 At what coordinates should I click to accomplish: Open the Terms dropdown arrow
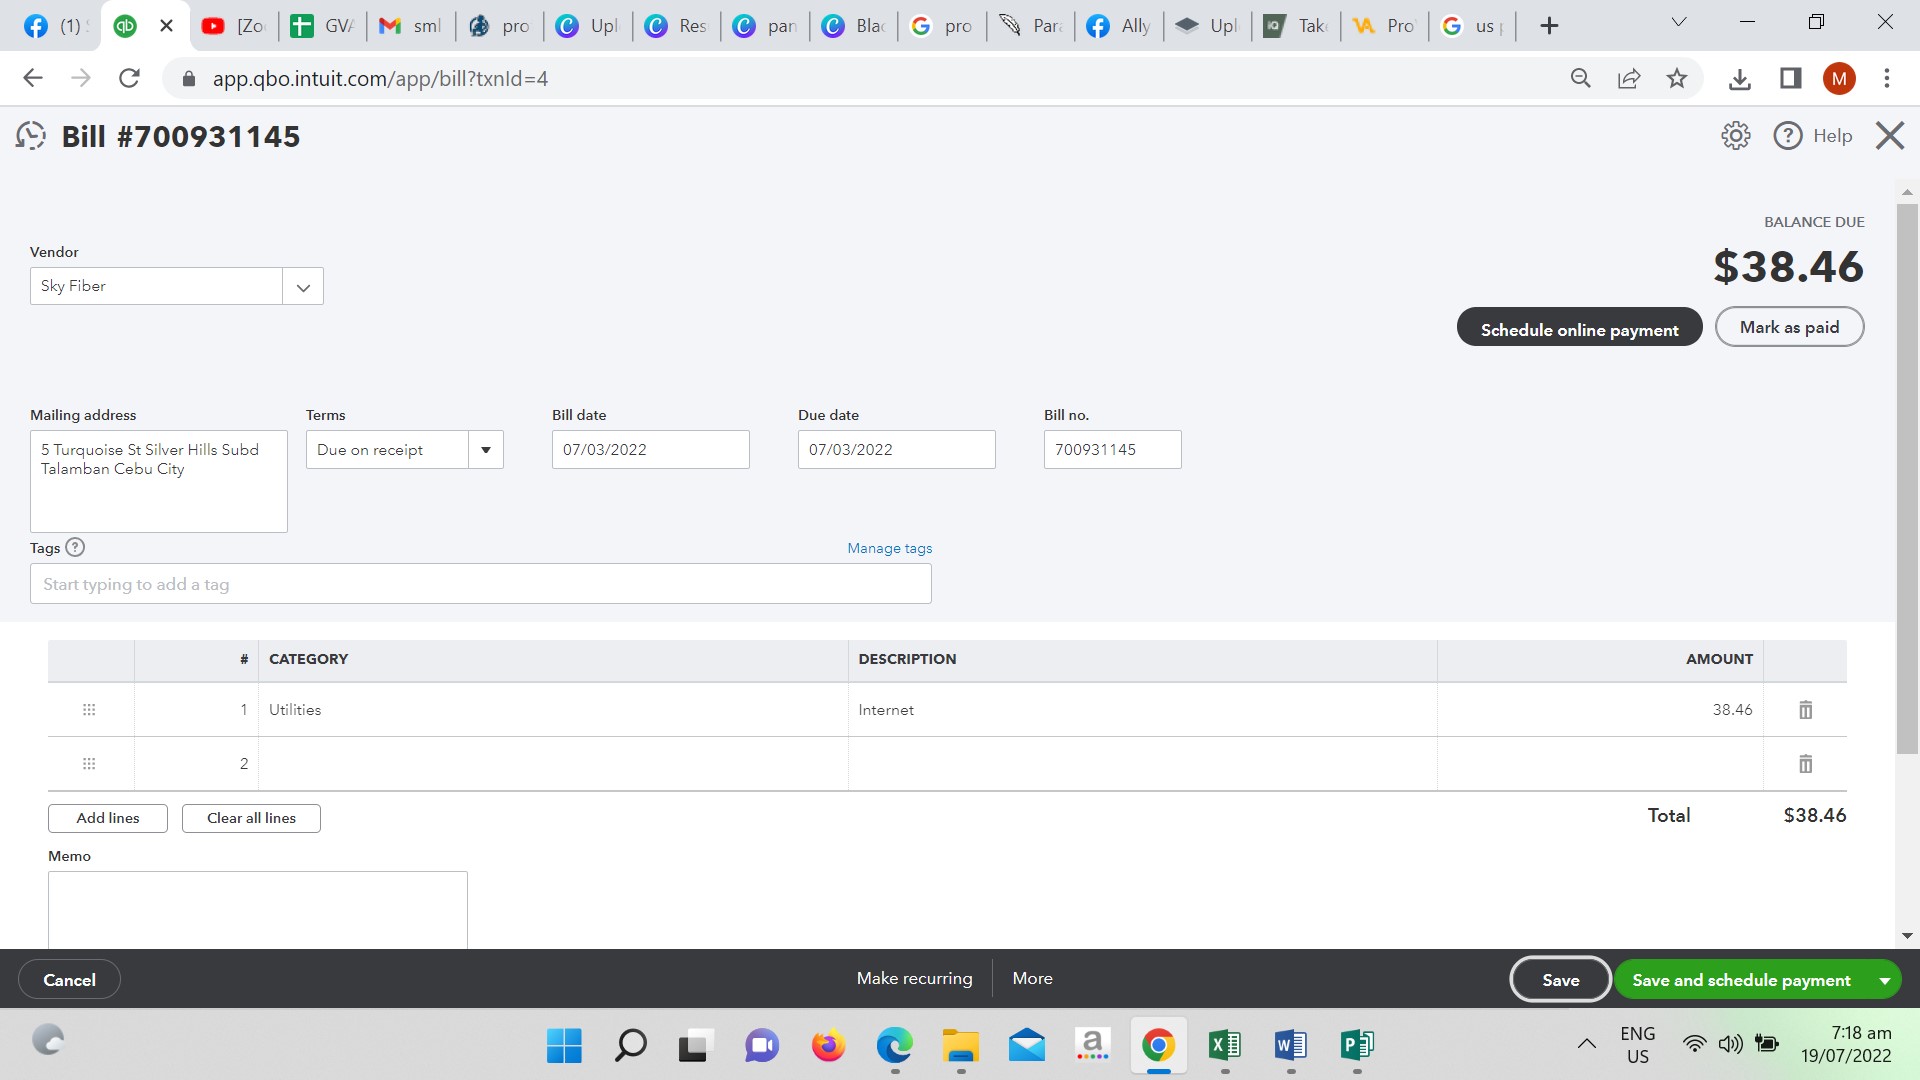click(x=486, y=450)
